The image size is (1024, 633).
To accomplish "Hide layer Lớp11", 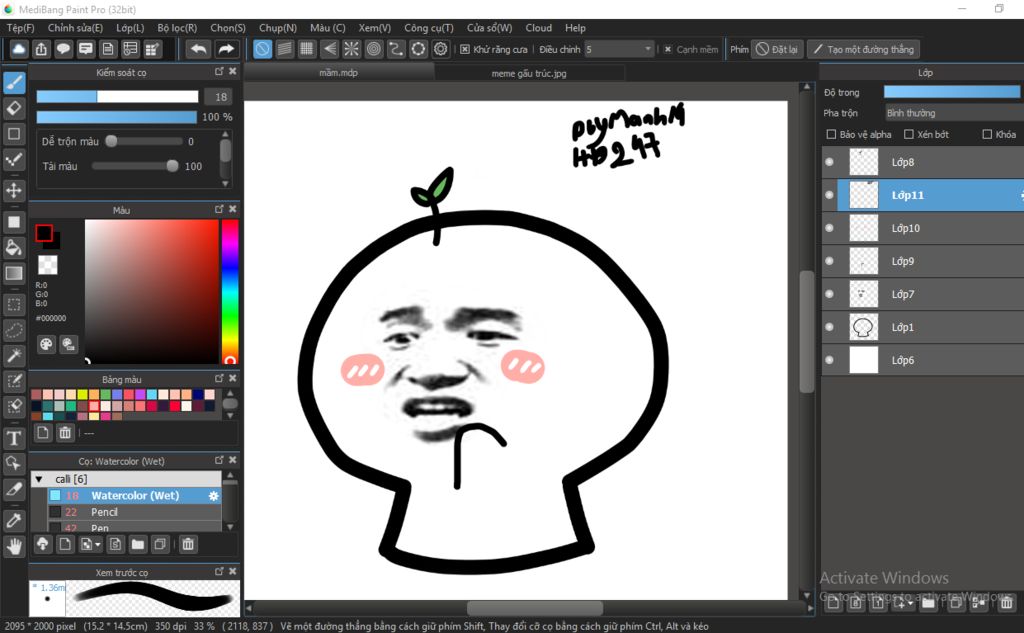I will [829, 195].
